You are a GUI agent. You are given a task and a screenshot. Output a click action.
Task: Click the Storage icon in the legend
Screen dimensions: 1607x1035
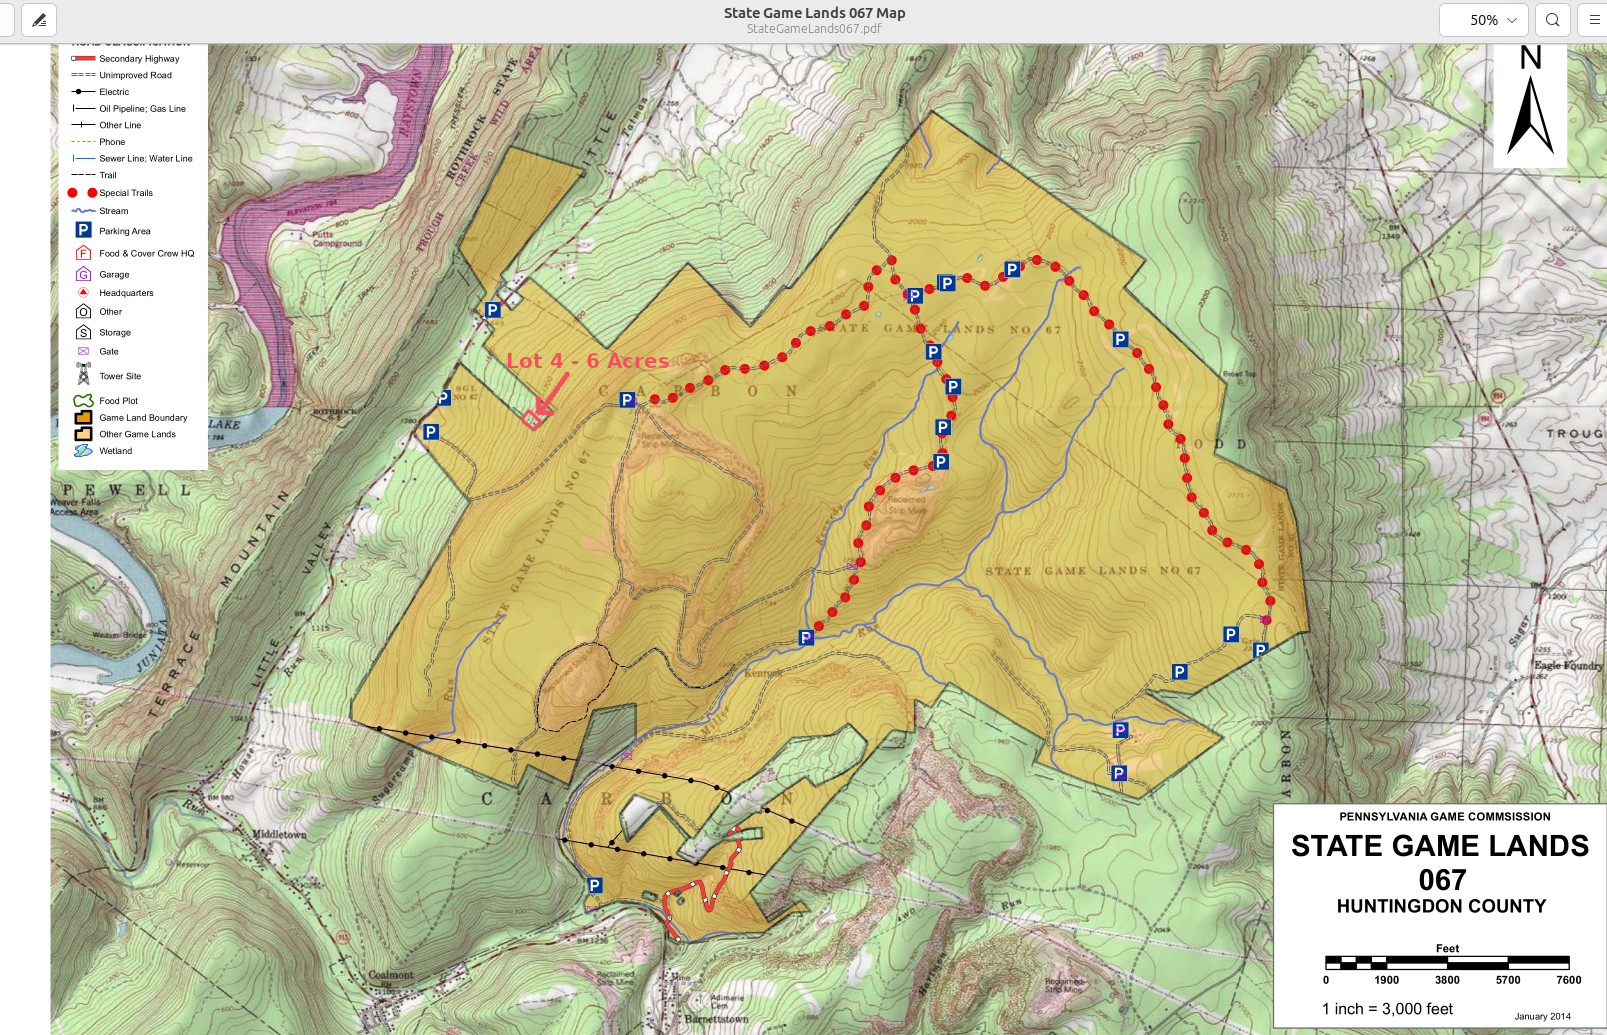click(x=83, y=332)
